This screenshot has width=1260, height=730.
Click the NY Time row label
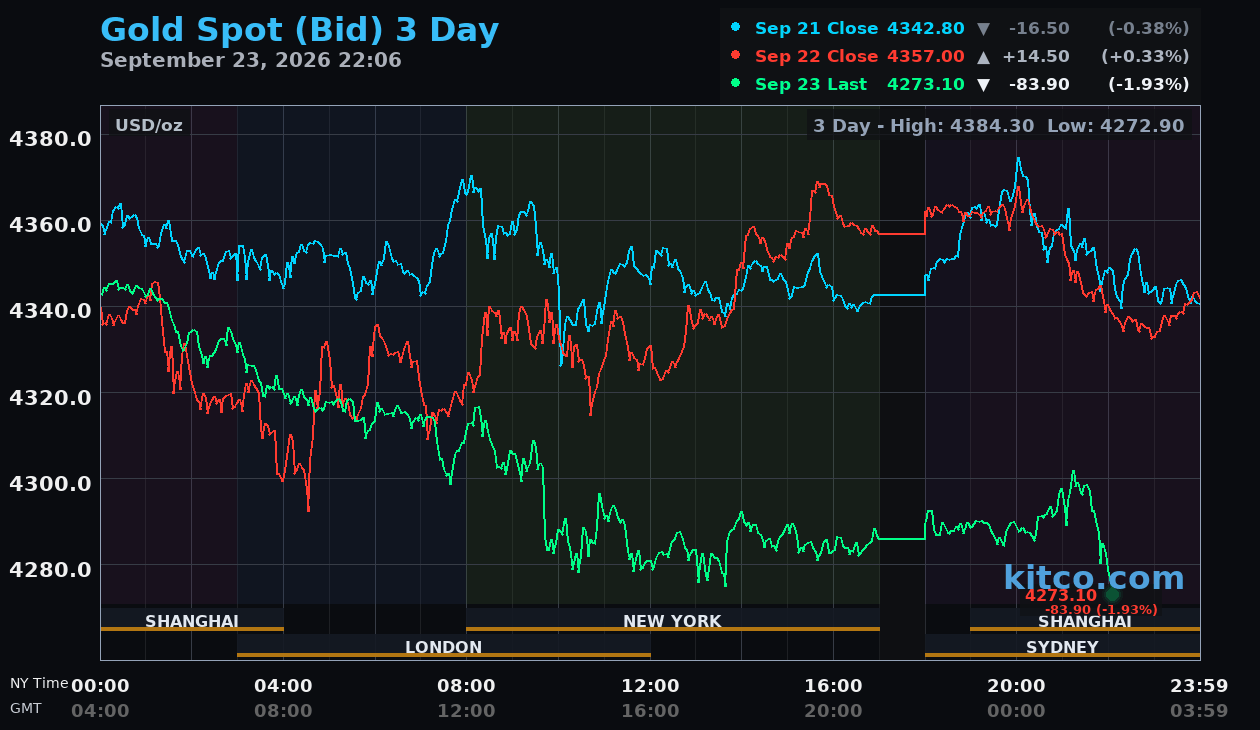pos(39,683)
